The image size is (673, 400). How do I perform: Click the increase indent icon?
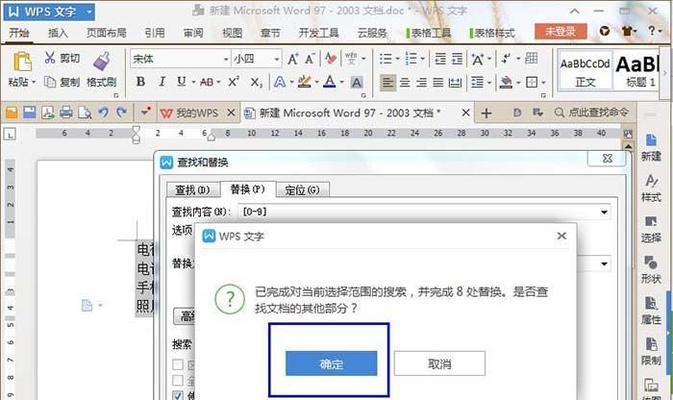point(457,59)
